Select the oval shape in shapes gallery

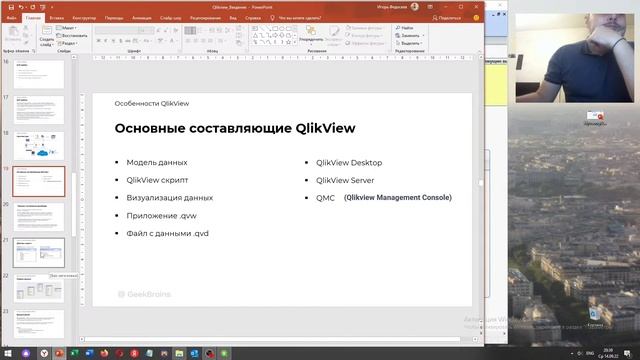click(x=282, y=29)
